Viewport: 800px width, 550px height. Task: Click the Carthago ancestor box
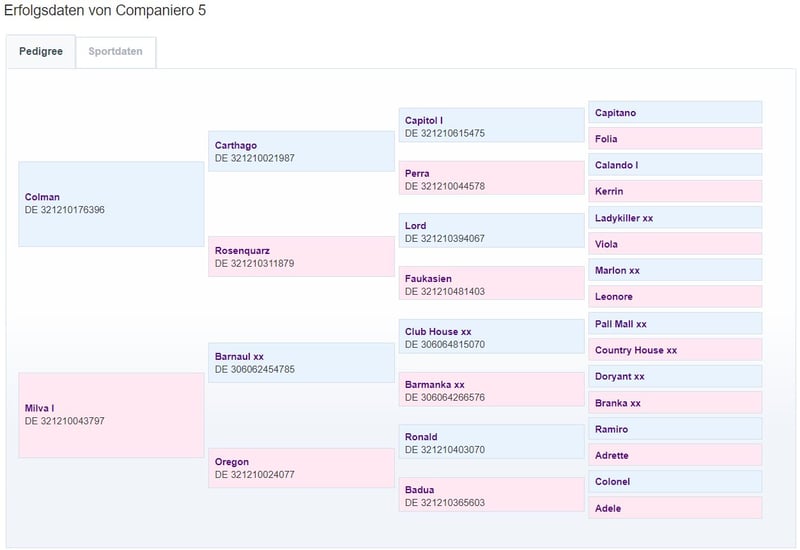click(301, 151)
